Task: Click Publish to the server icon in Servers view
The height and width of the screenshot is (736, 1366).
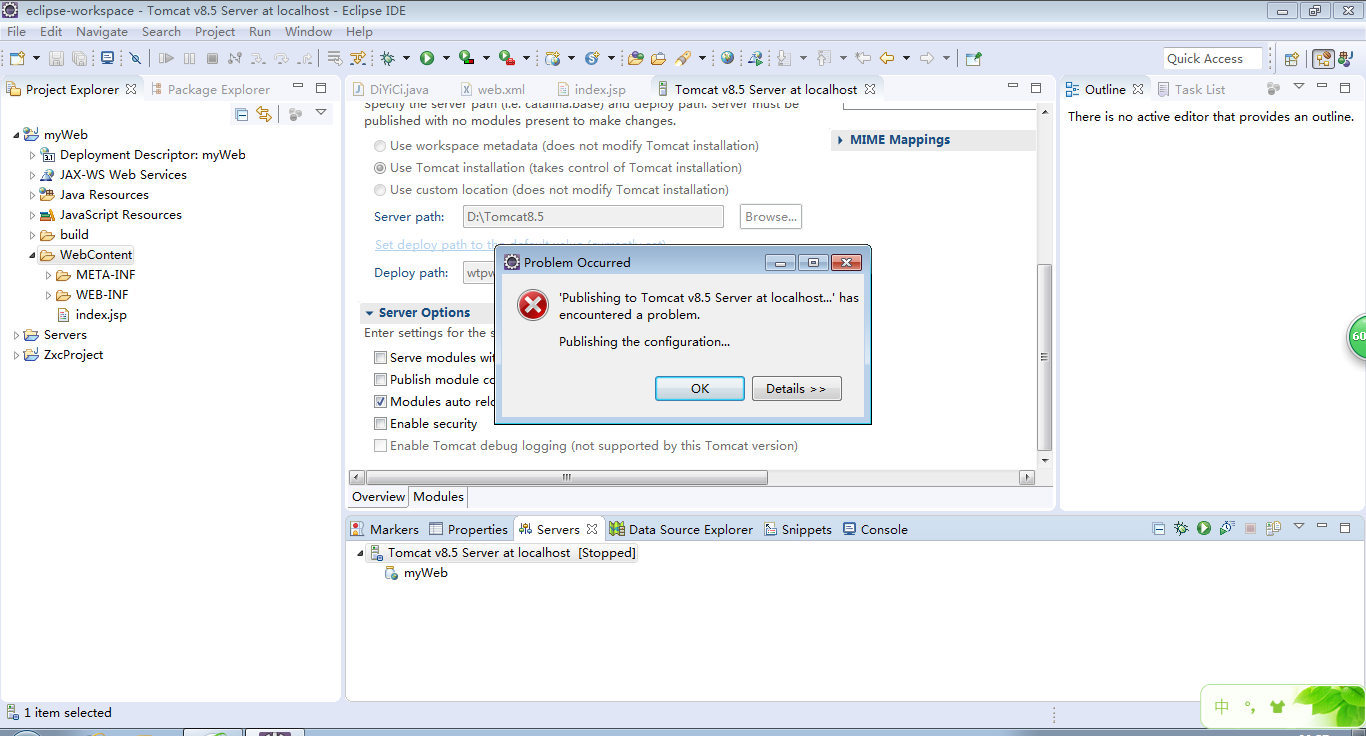Action: (x=1273, y=528)
